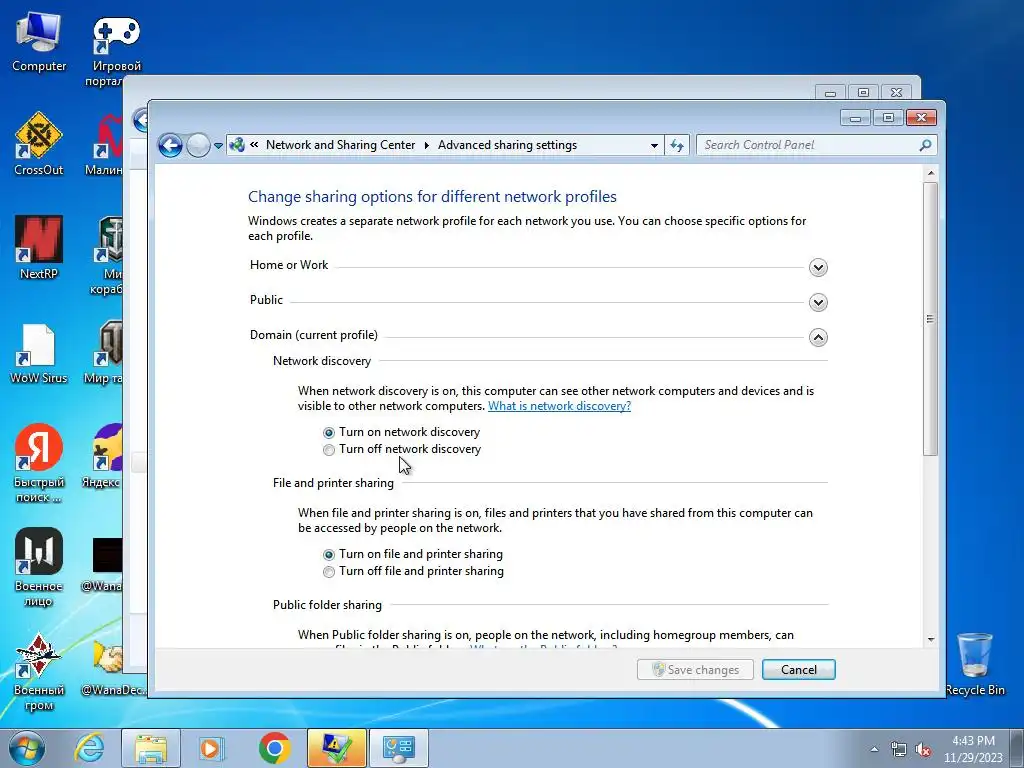
Task: Switch to the Action Center taskbar window
Action: [336, 748]
